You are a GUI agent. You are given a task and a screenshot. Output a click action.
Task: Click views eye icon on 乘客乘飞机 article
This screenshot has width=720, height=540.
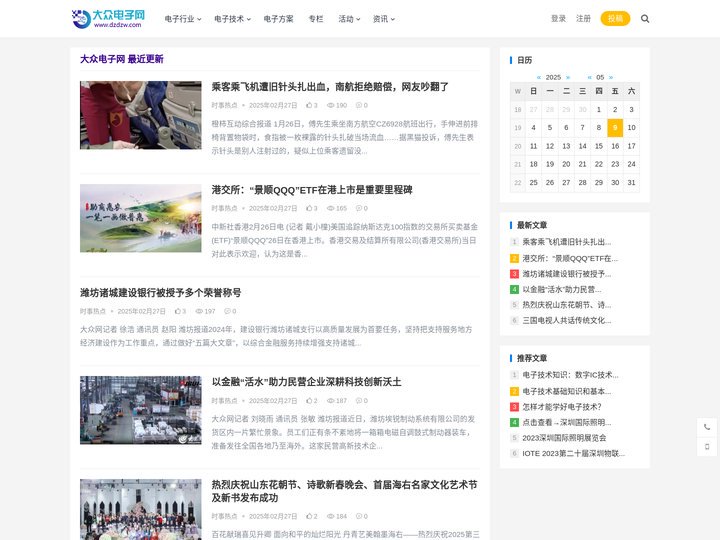tap(330, 105)
